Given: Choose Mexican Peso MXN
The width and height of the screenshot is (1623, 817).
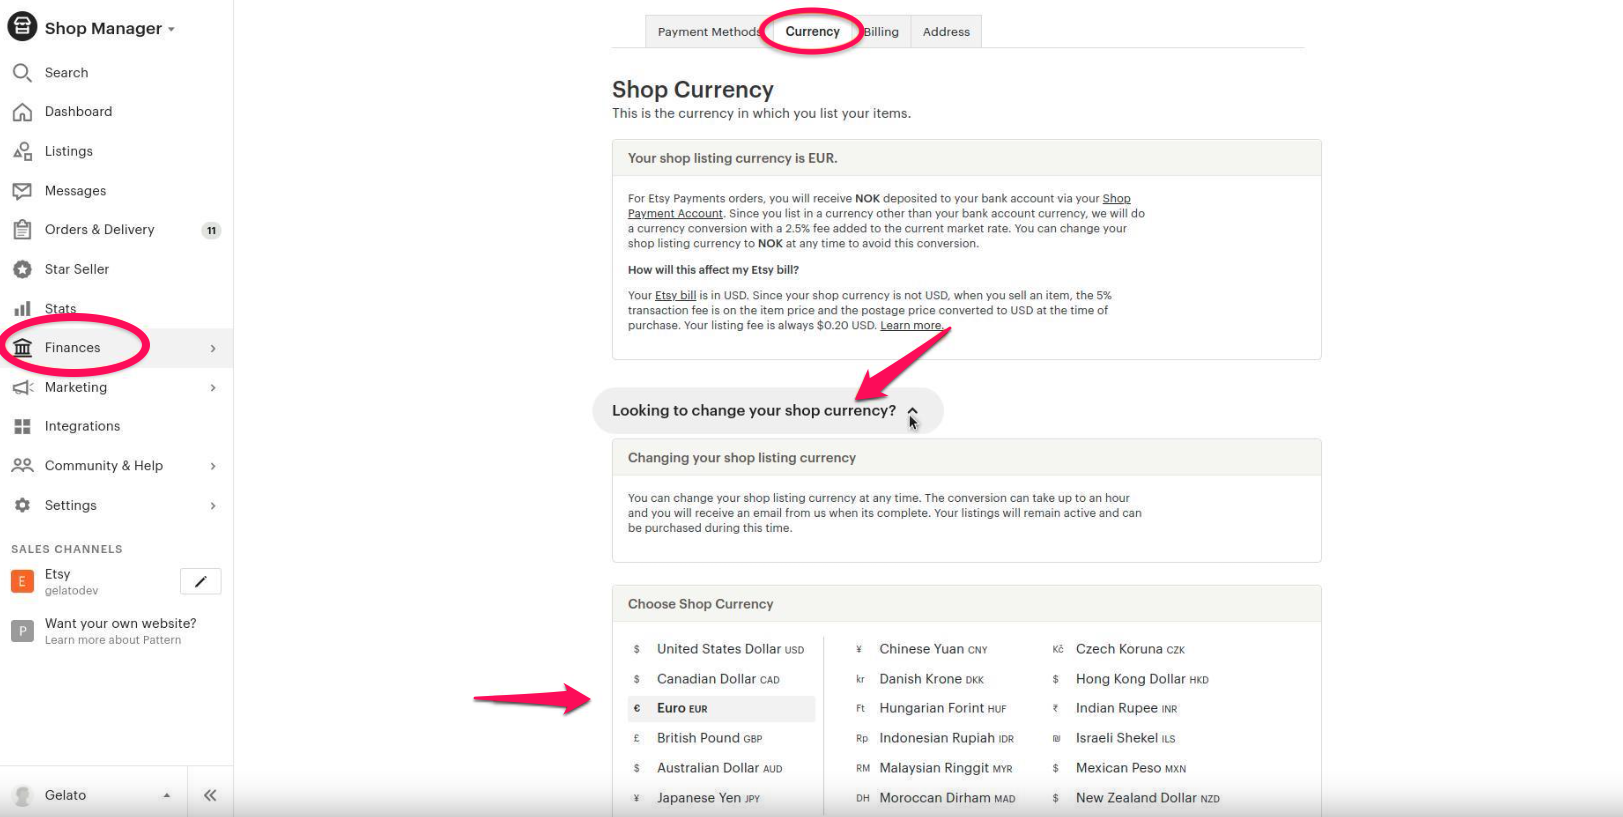Looking at the screenshot, I should (x=1130, y=768).
